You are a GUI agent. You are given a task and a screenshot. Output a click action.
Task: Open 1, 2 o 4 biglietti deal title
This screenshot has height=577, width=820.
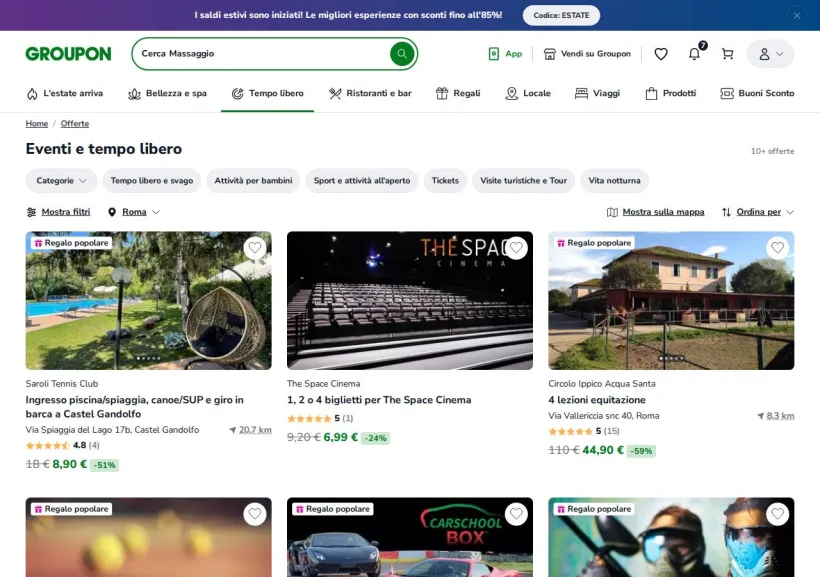click(x=379, y=400)
